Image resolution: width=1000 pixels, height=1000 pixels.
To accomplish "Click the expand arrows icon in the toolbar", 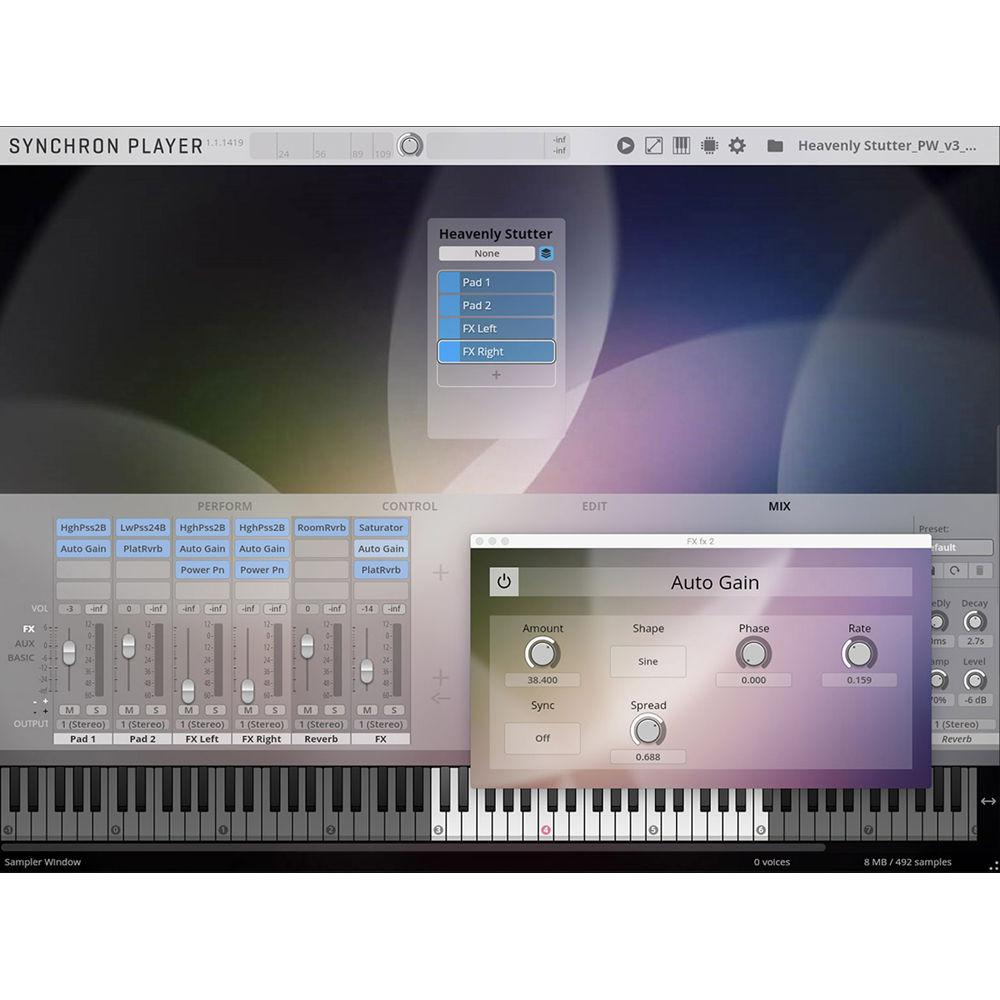I will pos(653,145).
